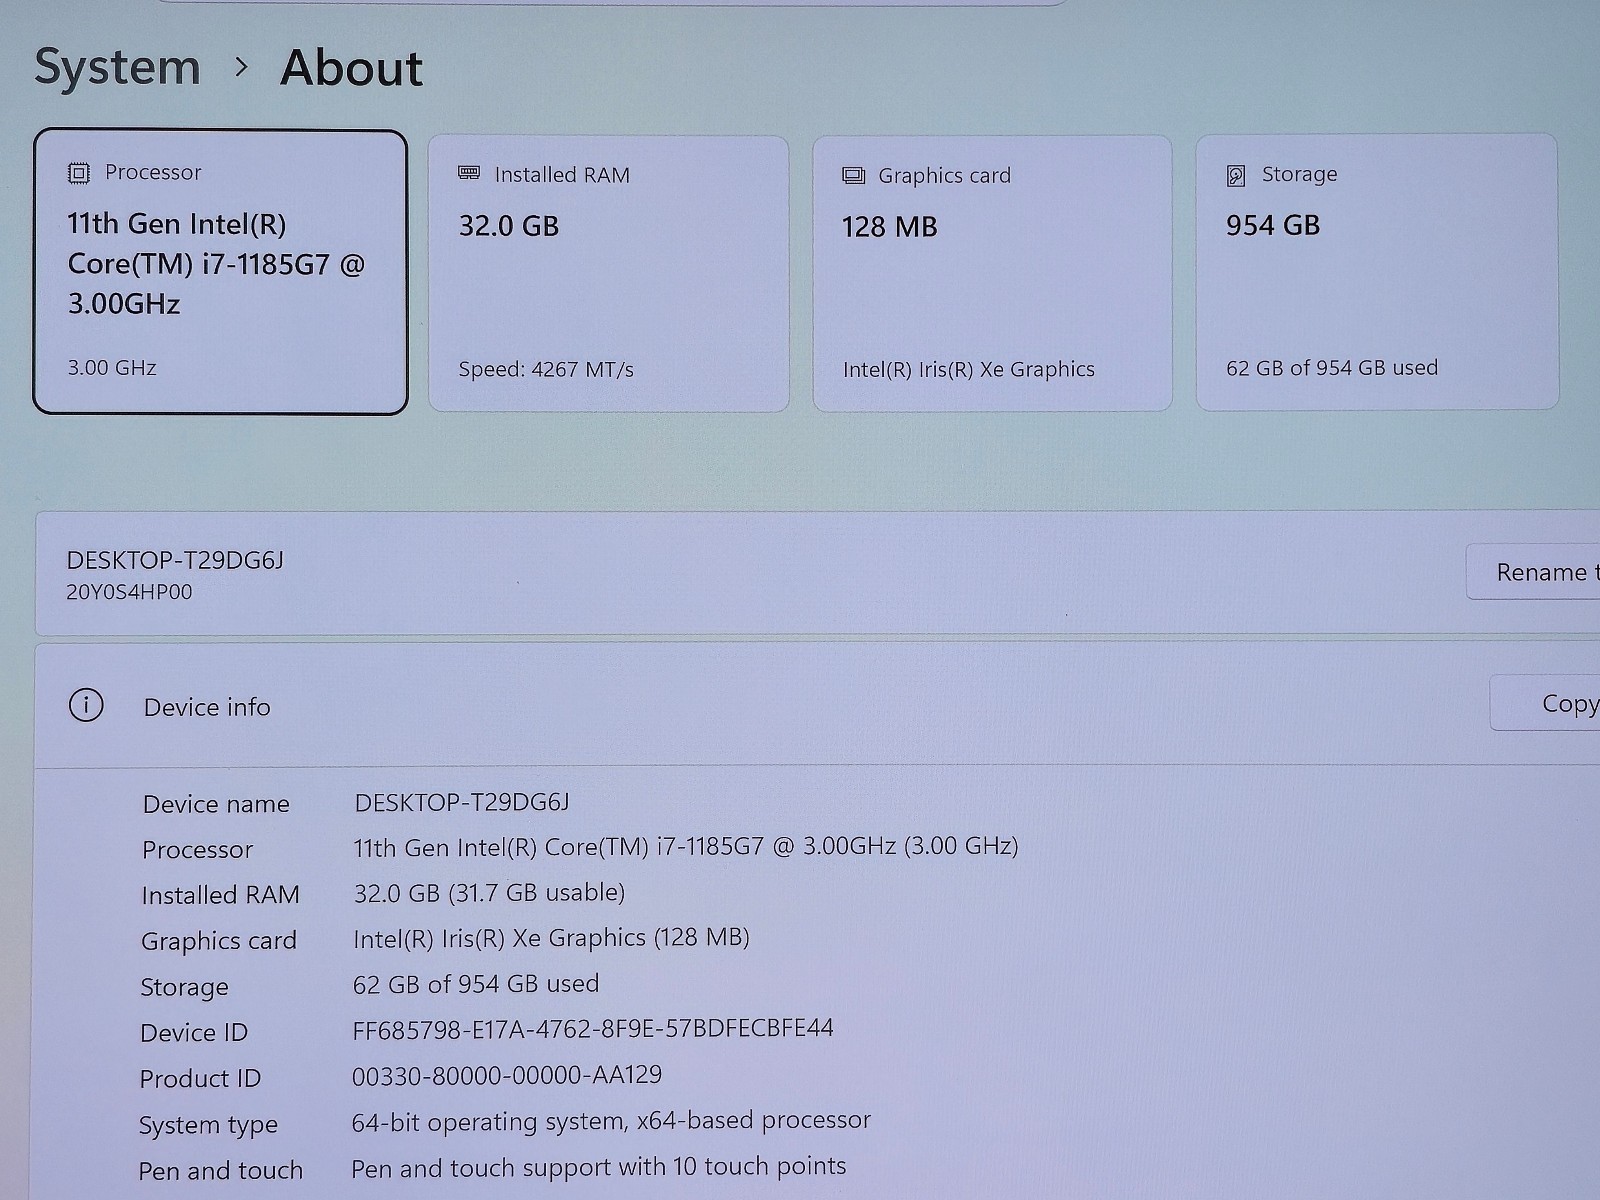Click Speed: 4267 MT/s text
The height and width of the screenshot is (1200, 1600).
coord(546,369)
